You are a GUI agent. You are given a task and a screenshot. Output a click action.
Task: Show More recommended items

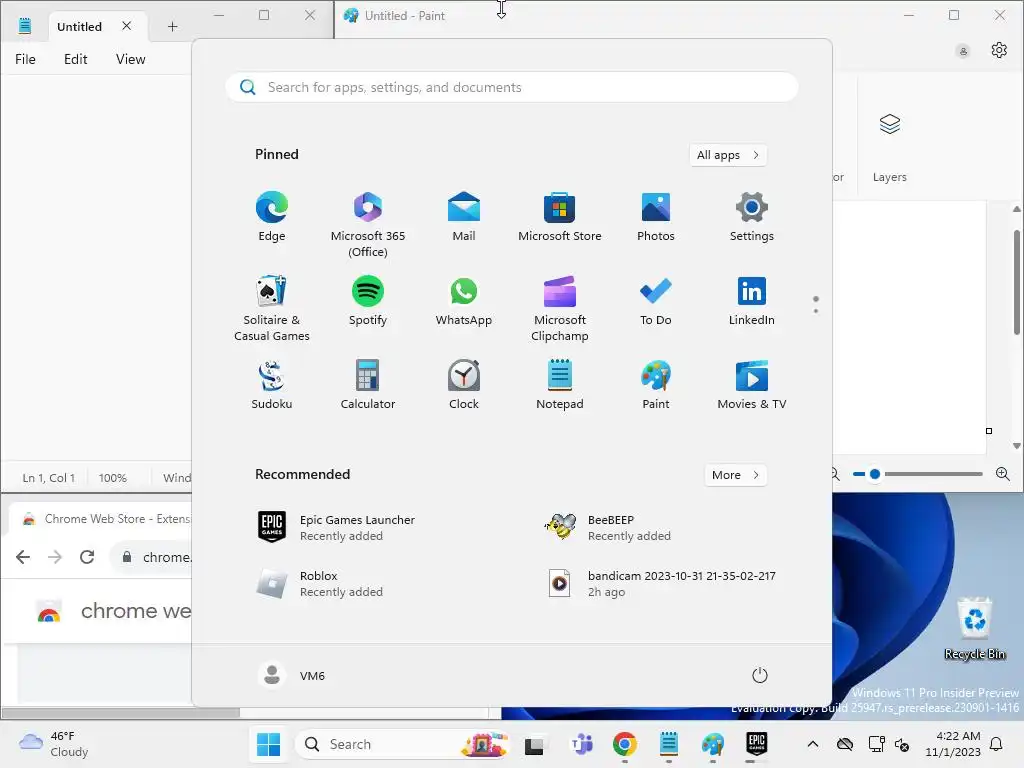pyautogui.click(x=735, y=475)
